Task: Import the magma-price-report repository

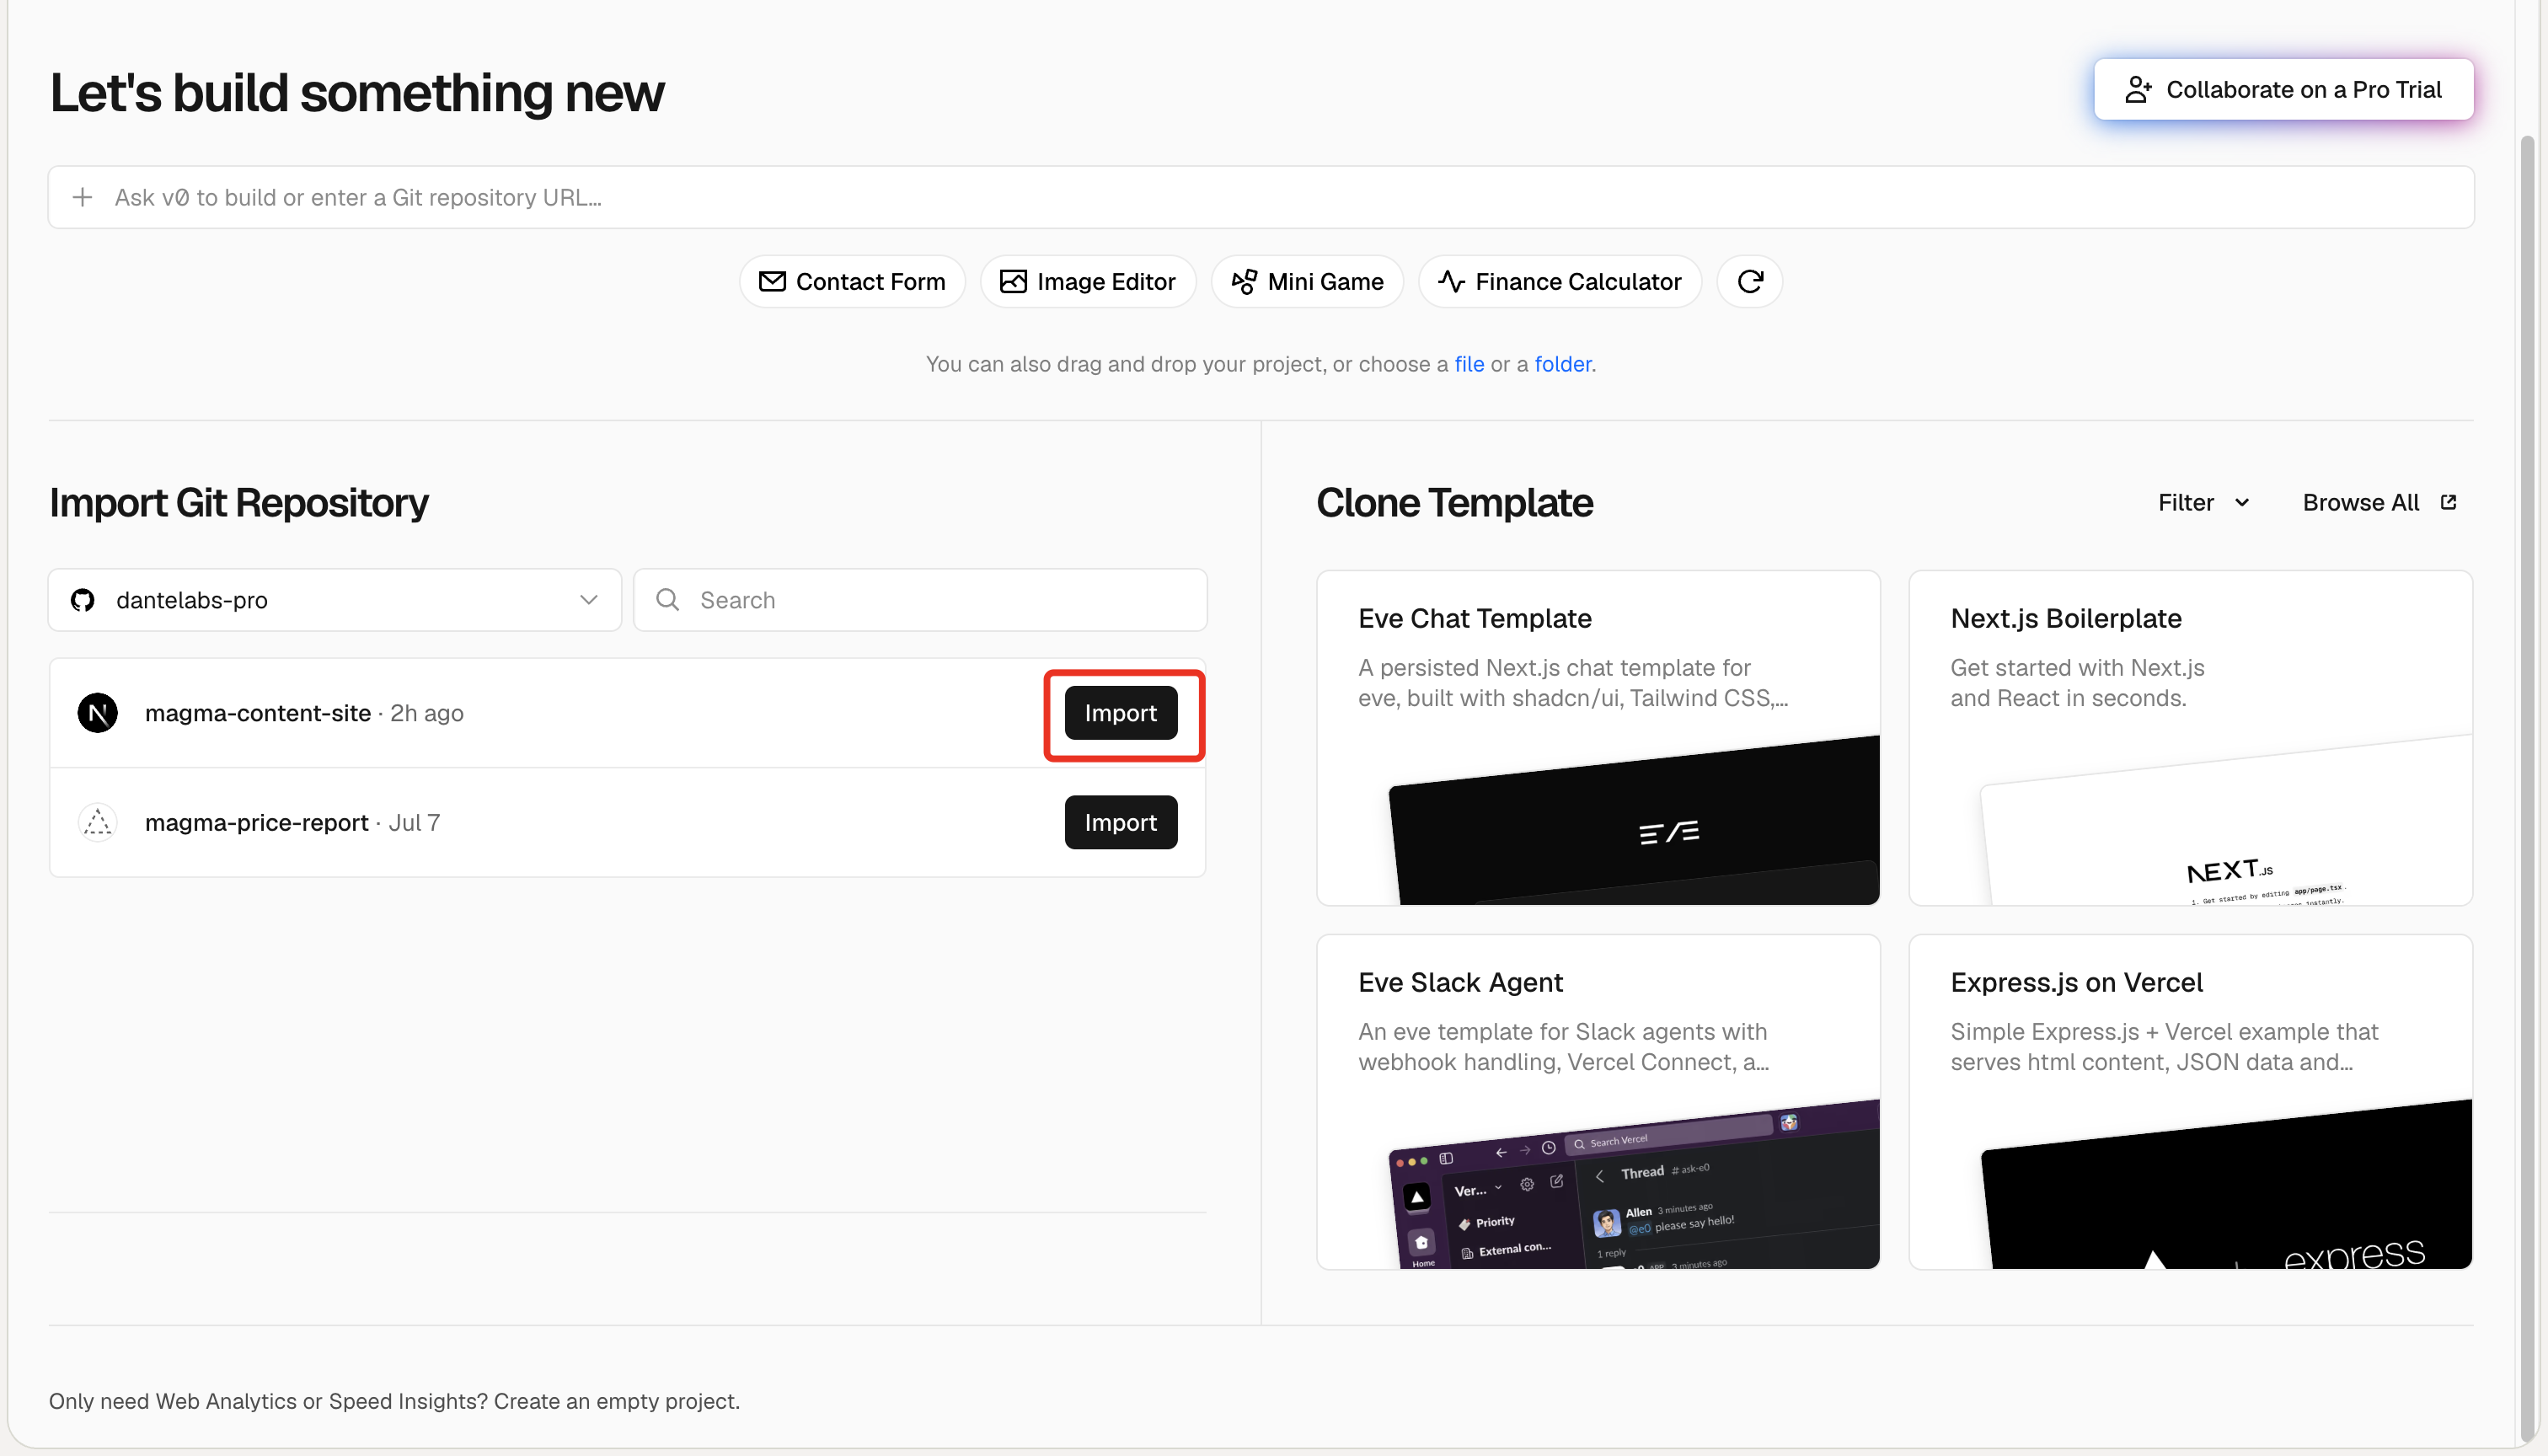Action: pos(1120,822)
